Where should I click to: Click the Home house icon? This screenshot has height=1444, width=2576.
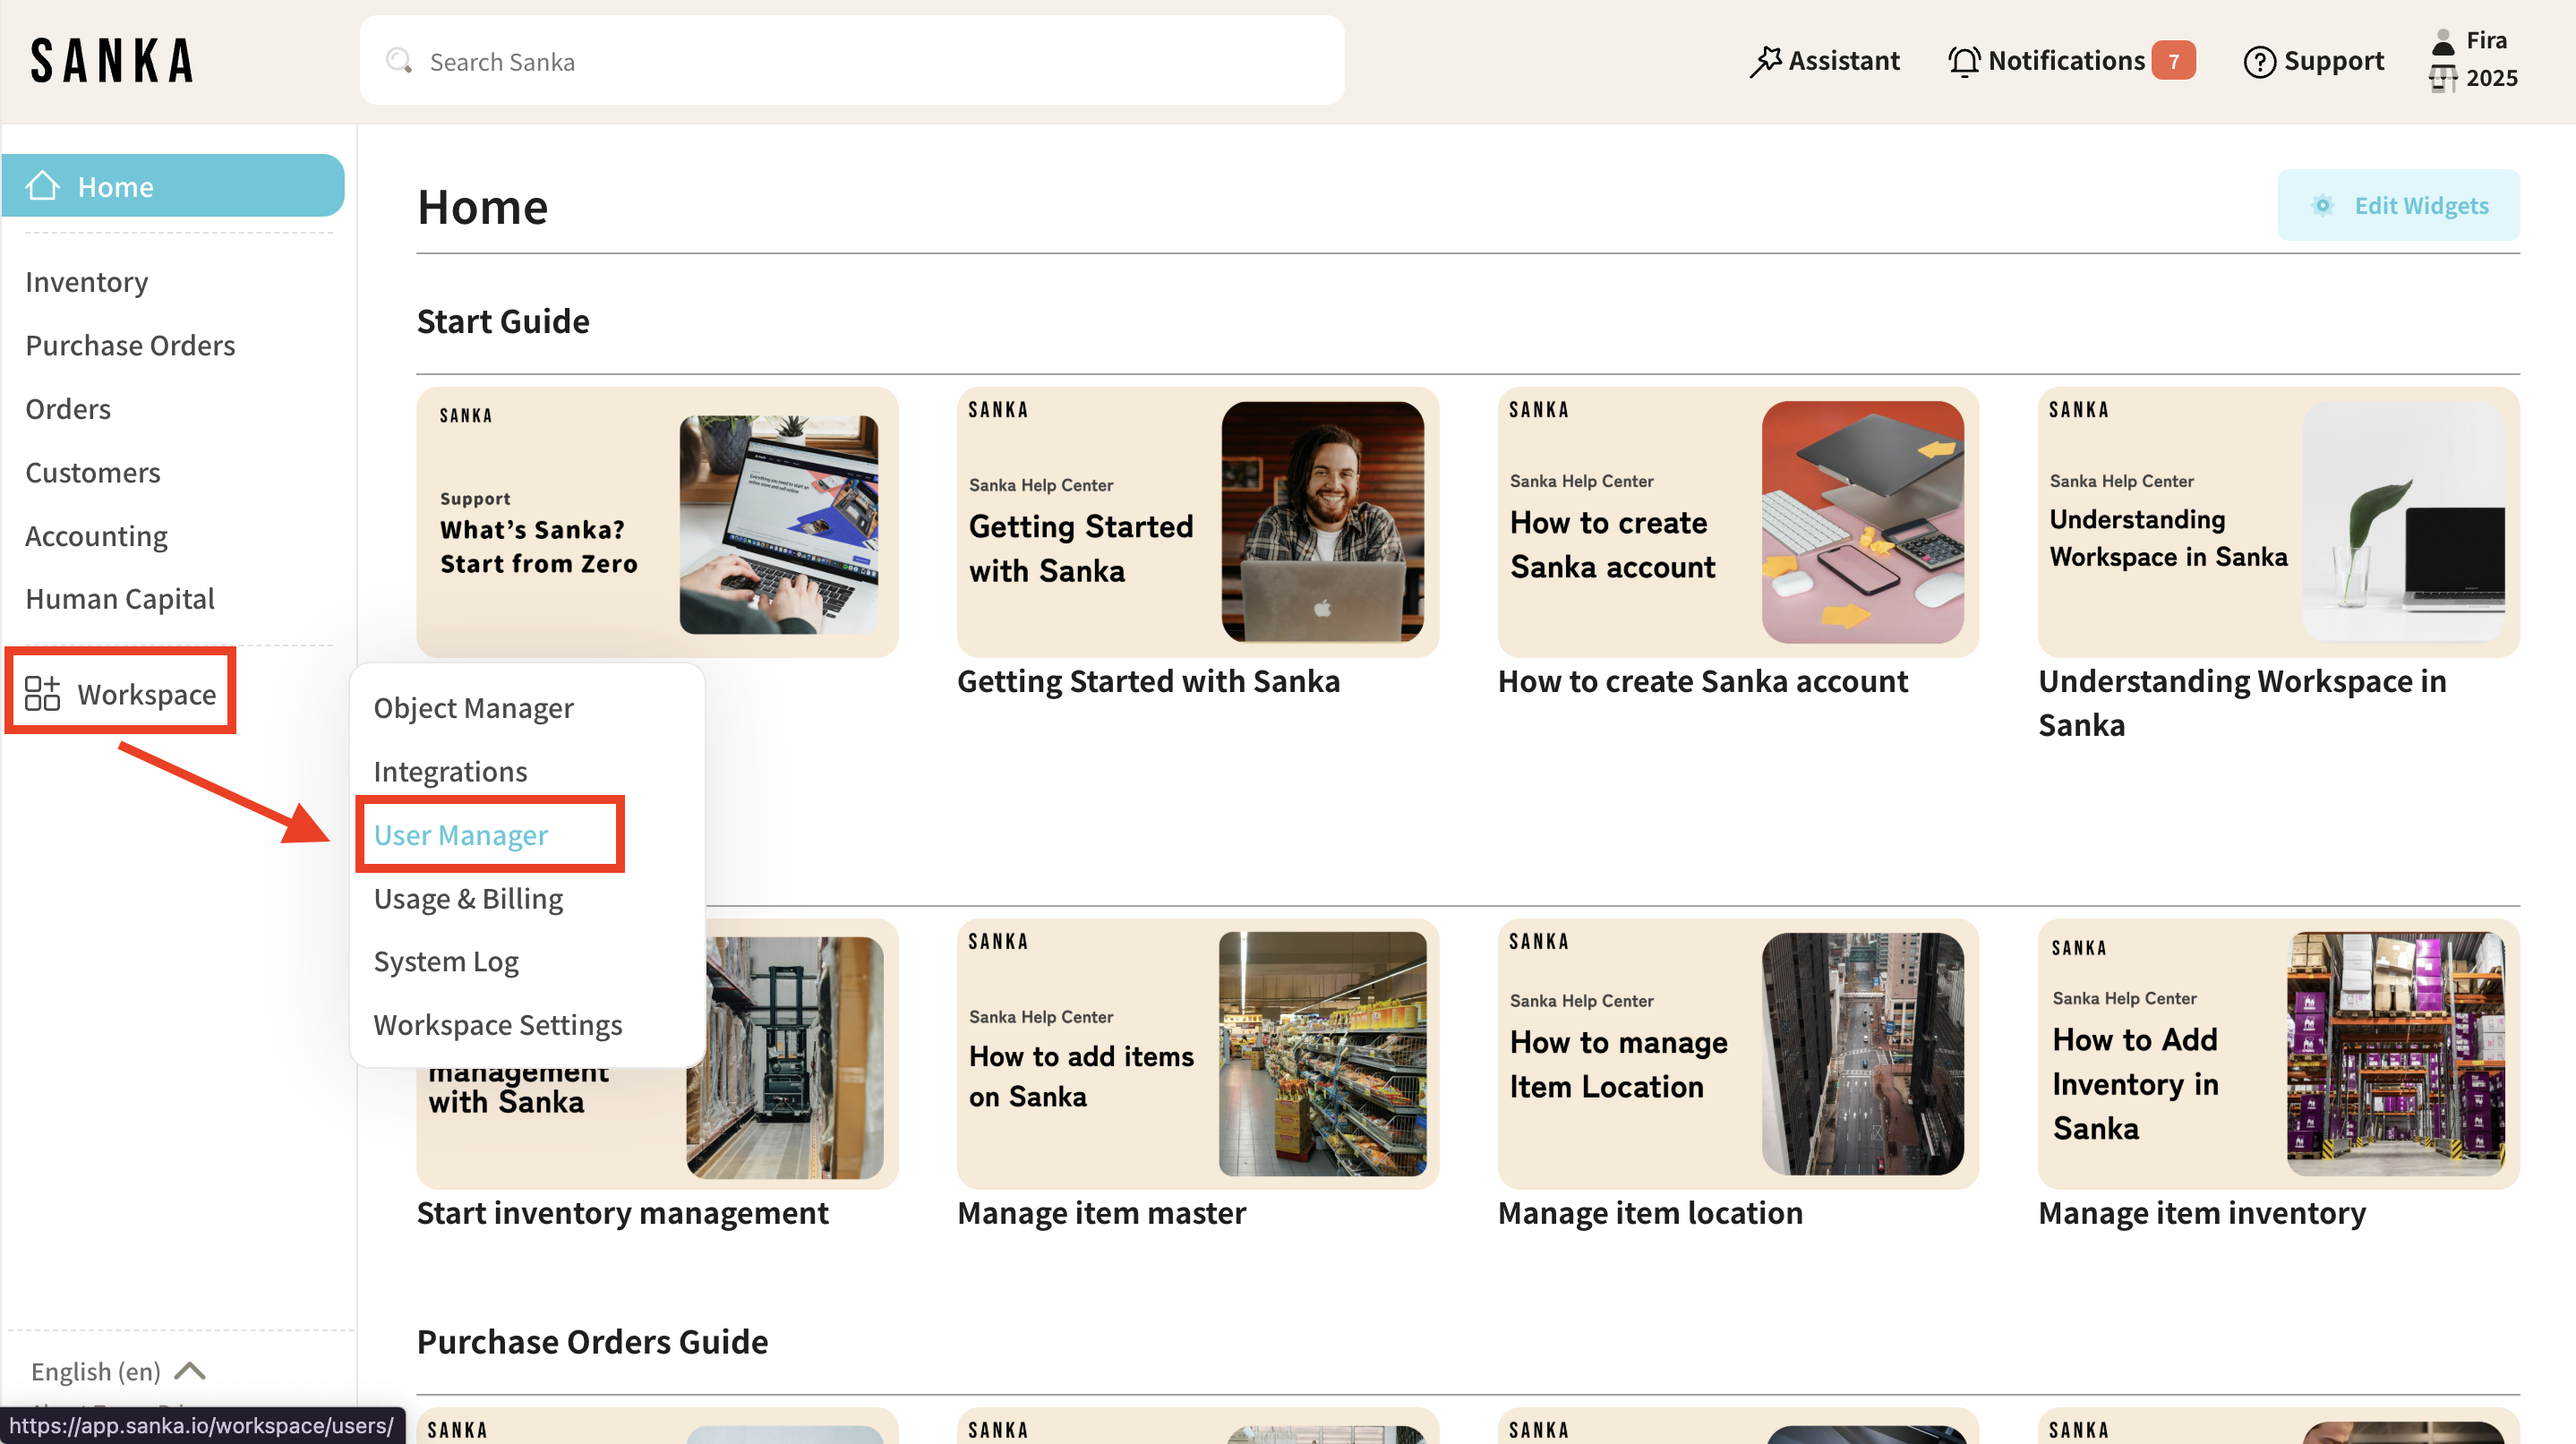[43, 186]
